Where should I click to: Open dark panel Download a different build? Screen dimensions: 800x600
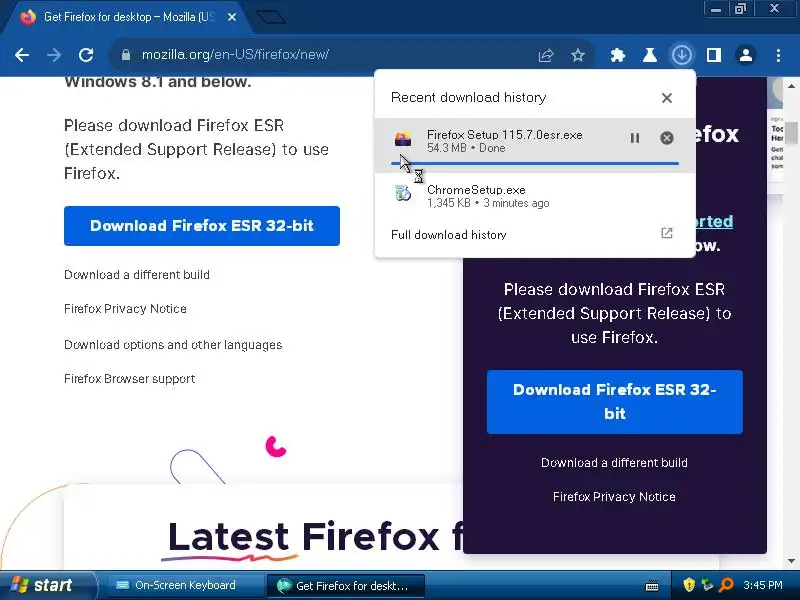coord(614,463)
